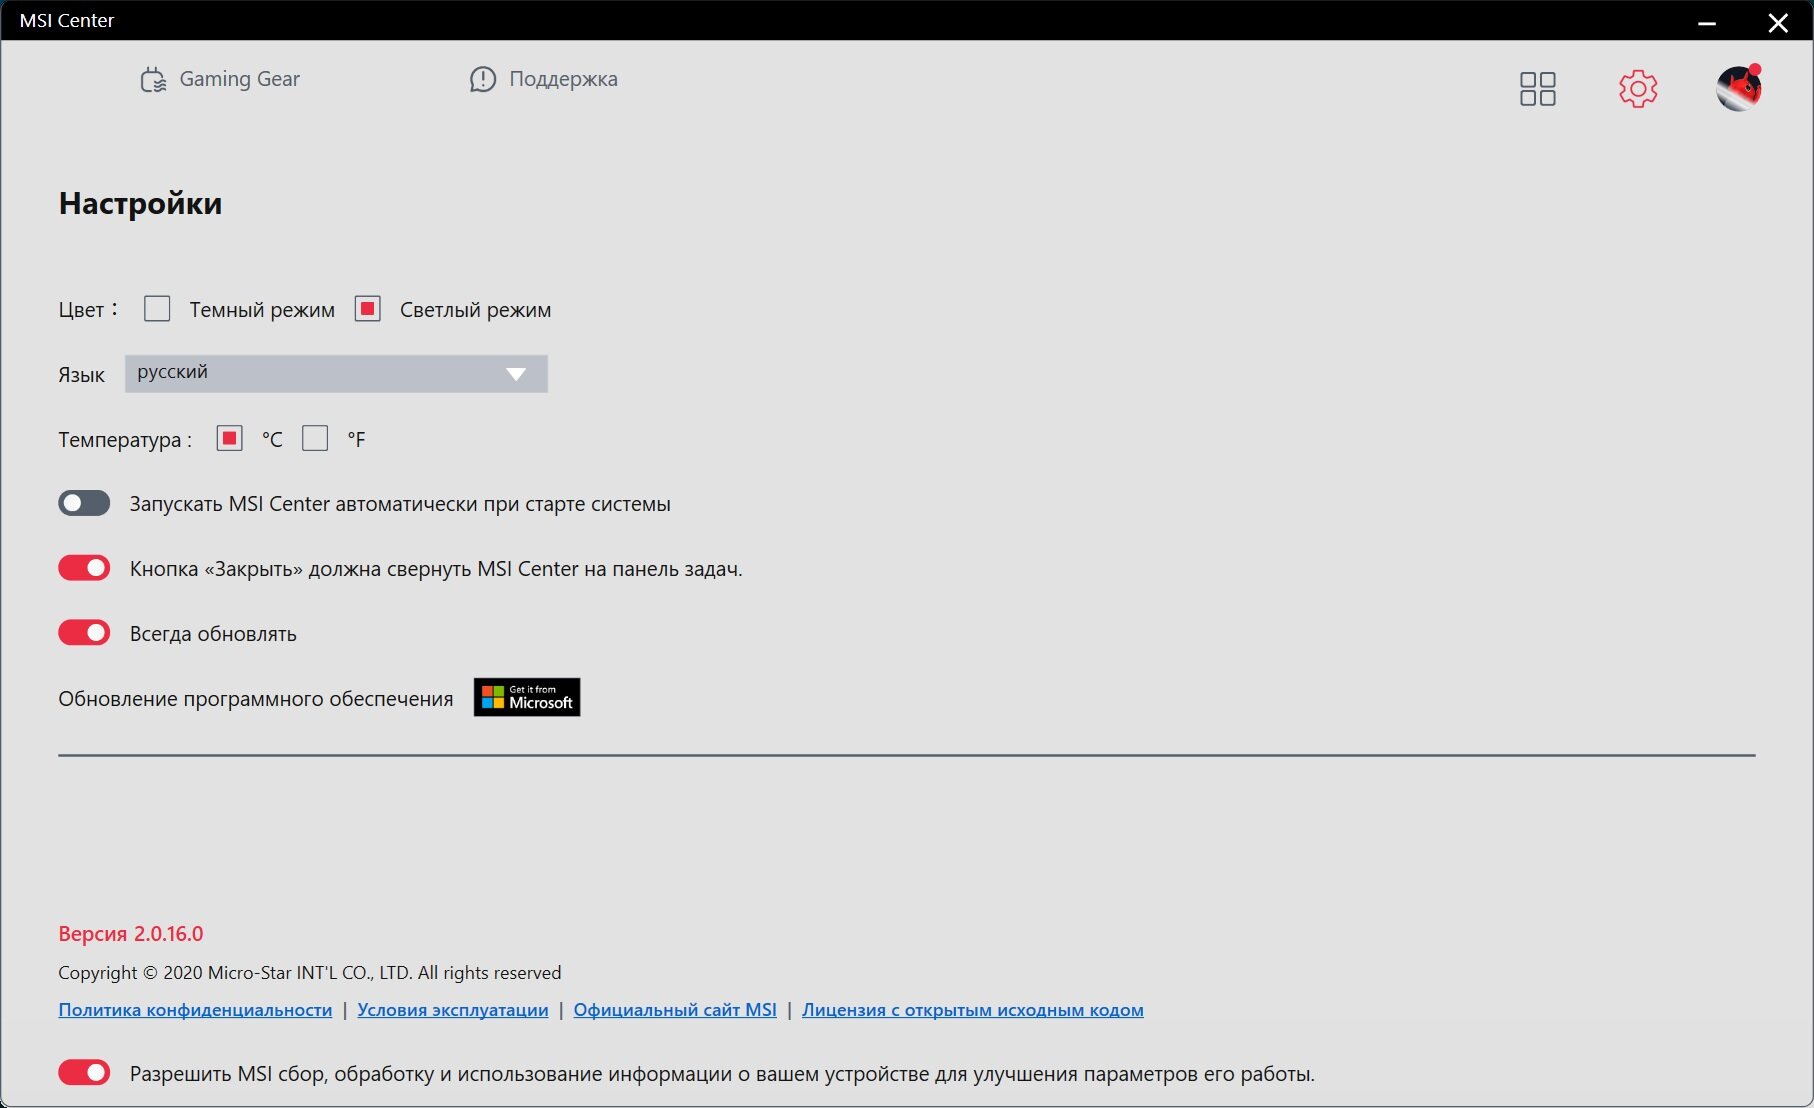This screenshot has height=1108, width=1814.
Task: Open the Язык language dropdown
Action: [x=336, y=374]
